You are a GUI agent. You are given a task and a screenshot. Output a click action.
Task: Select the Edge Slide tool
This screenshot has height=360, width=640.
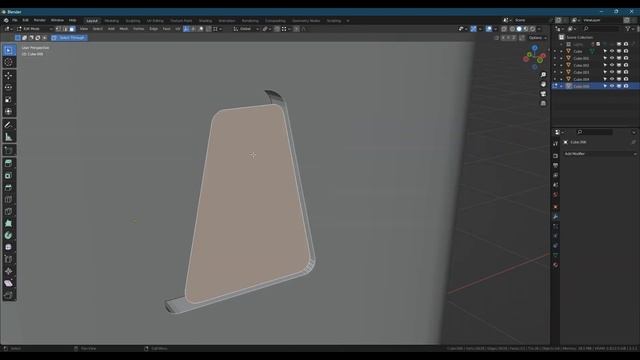pos(9,259)
